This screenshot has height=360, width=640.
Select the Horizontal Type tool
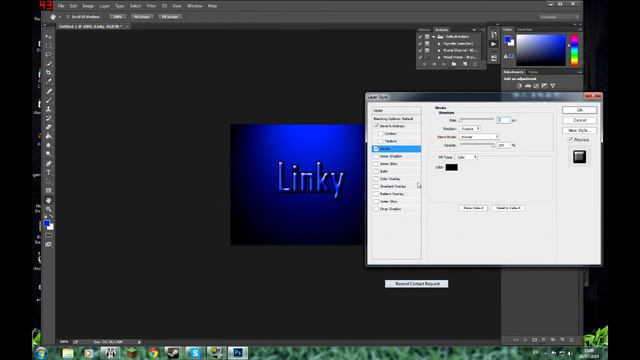click(x=49, y=173)
